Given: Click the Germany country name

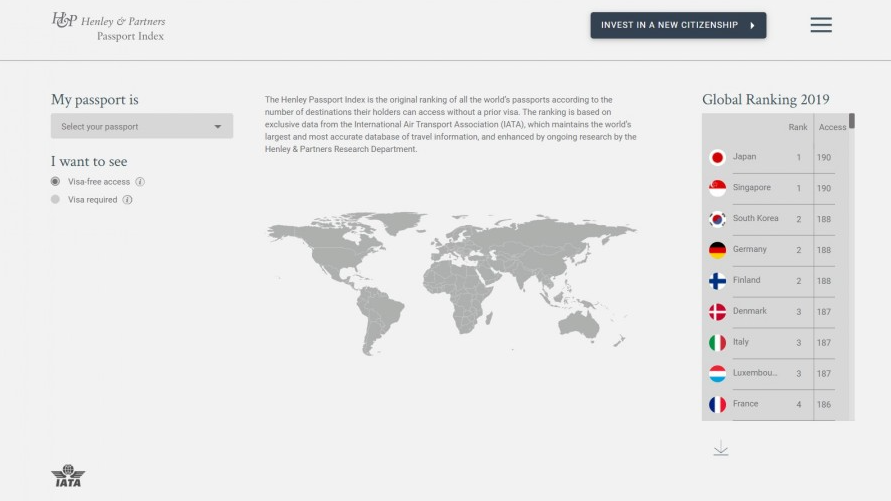Looking at the screenshot, I should 750,249.
